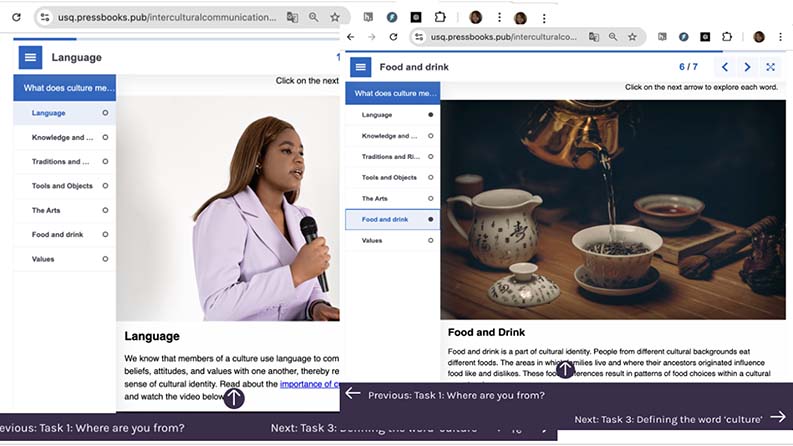This screenshot has height=446, width=793.
Task: Open Knowledge and… item in right sidebar
Action: [x=389, y=136]
